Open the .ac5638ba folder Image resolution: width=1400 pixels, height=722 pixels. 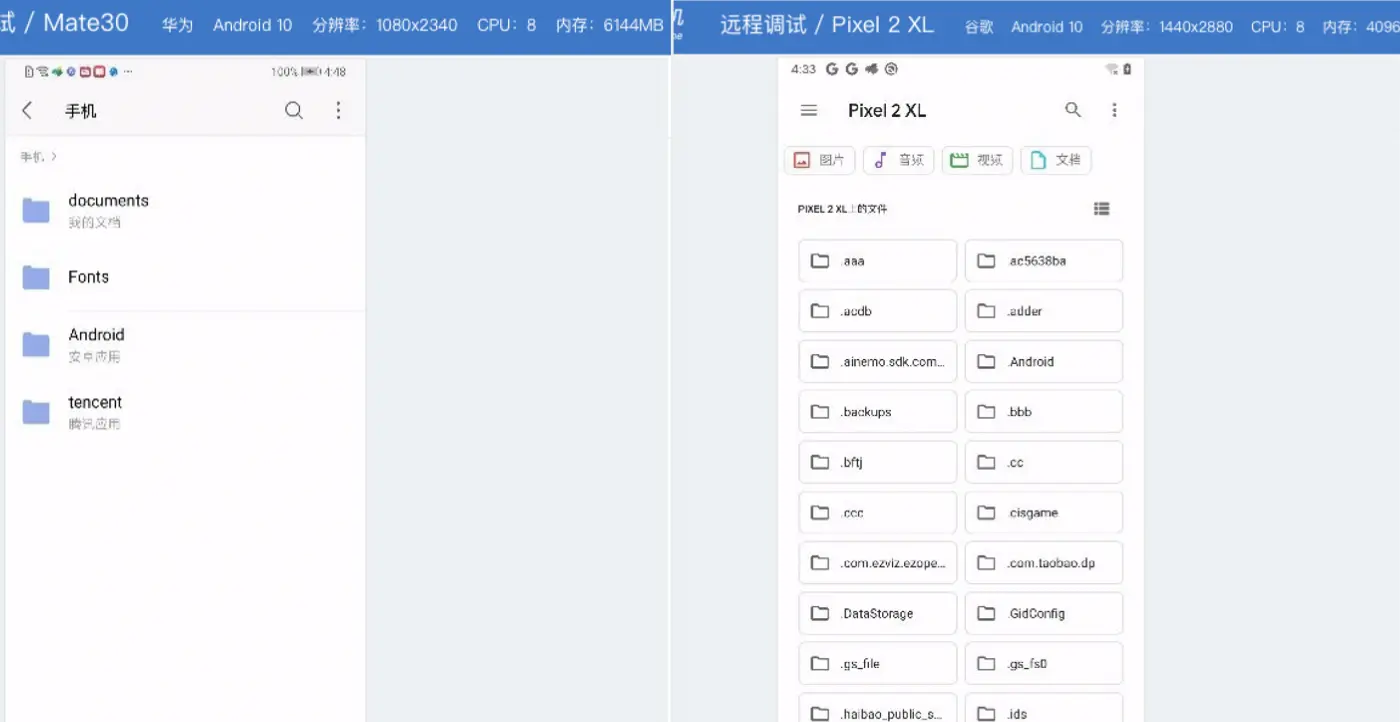1044,261
